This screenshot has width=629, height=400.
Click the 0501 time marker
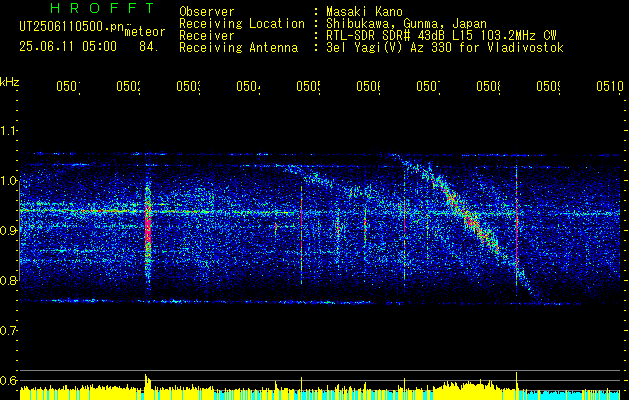[68, 87]
